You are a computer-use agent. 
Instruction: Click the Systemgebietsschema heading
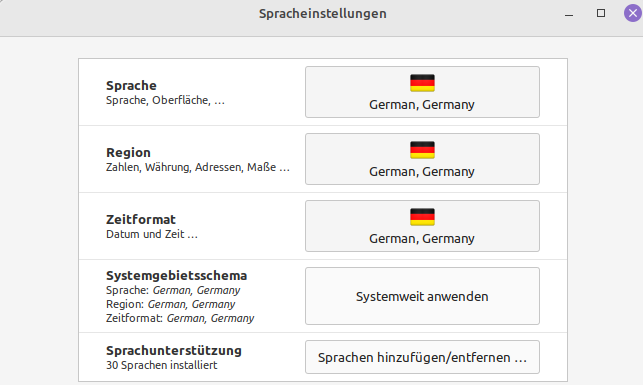pyautogui.click(x=176, y=276)
